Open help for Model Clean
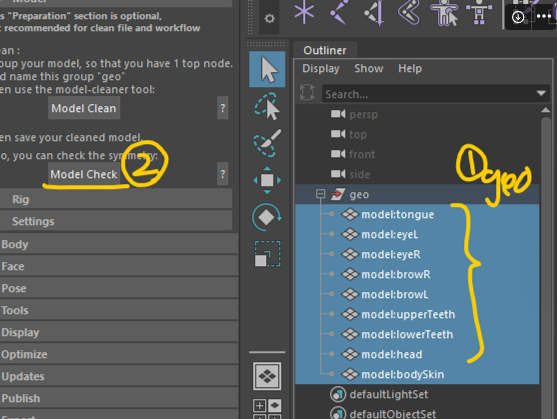 222,108
